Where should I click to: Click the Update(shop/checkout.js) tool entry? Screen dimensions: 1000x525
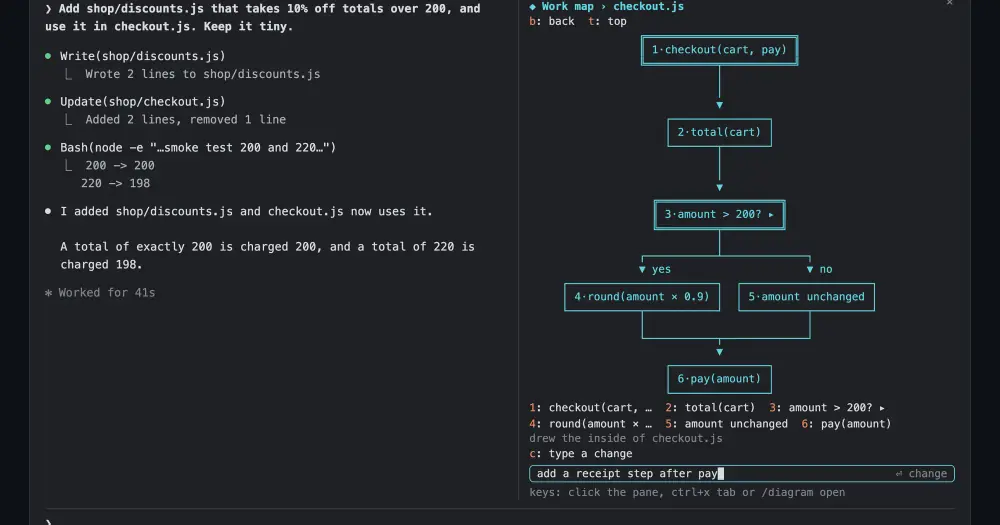point(142,101)
